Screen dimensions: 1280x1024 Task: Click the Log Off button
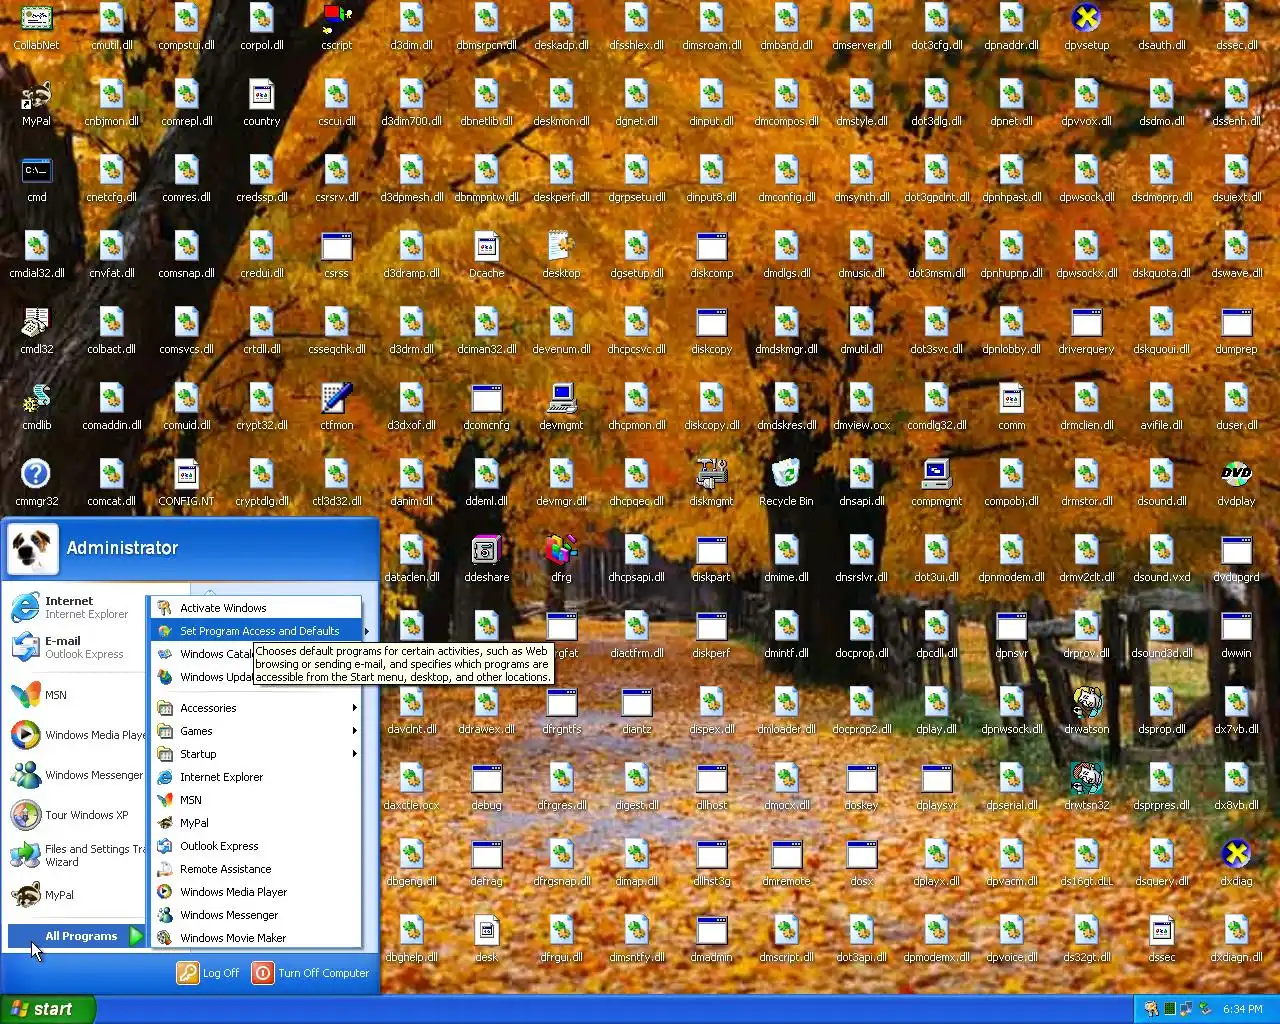tap(209, 973)
